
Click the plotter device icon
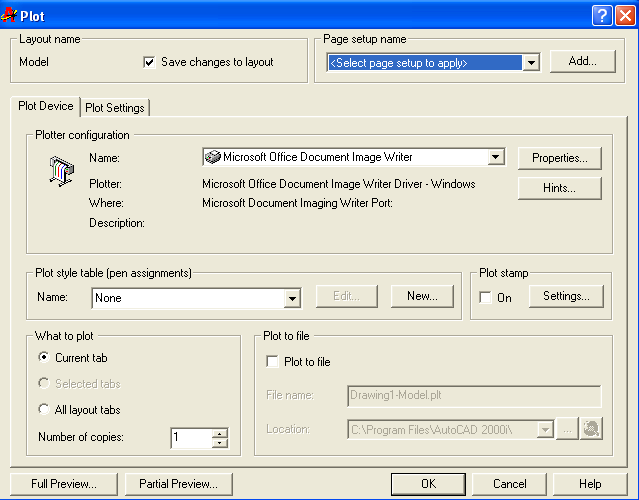point(62,172)
